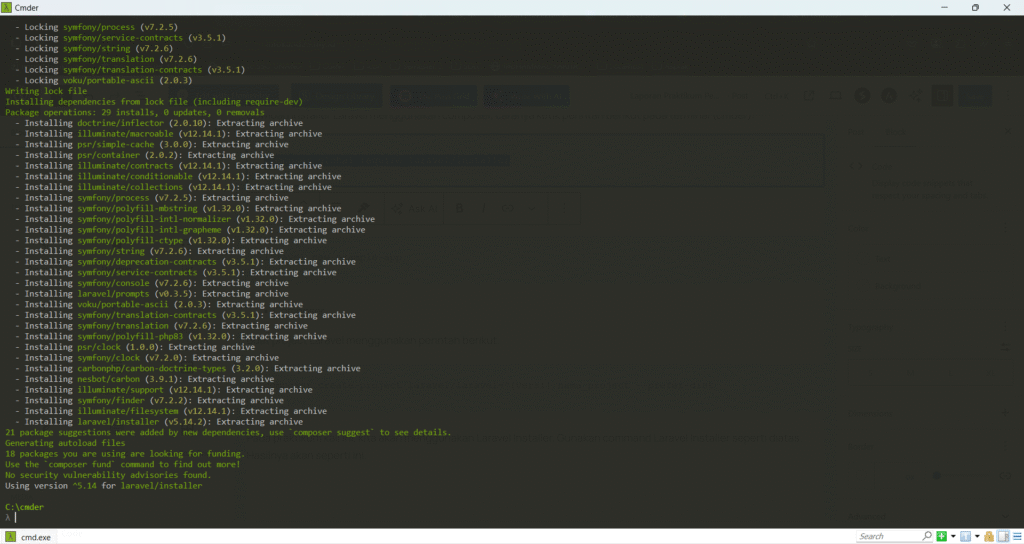Switch to the cmd.exe tab
Viewport: 1024px width, 544px height.
coord(36,537)
